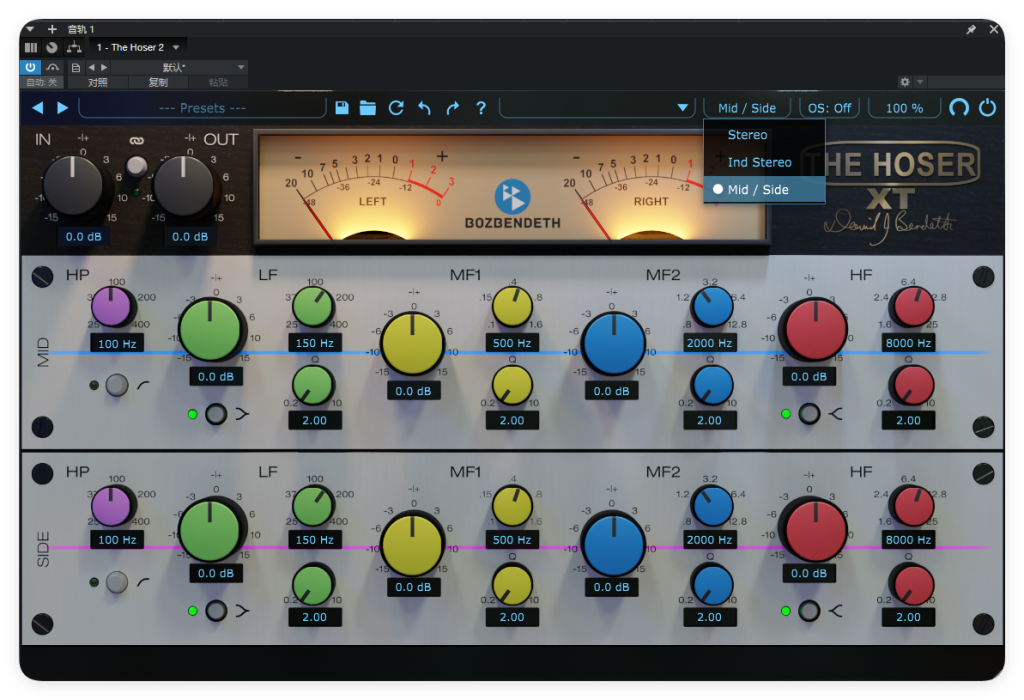Click the MID MF1 yellow Q knob
This screenshot has width=1024, height=700.
click(x=512, y=385)
